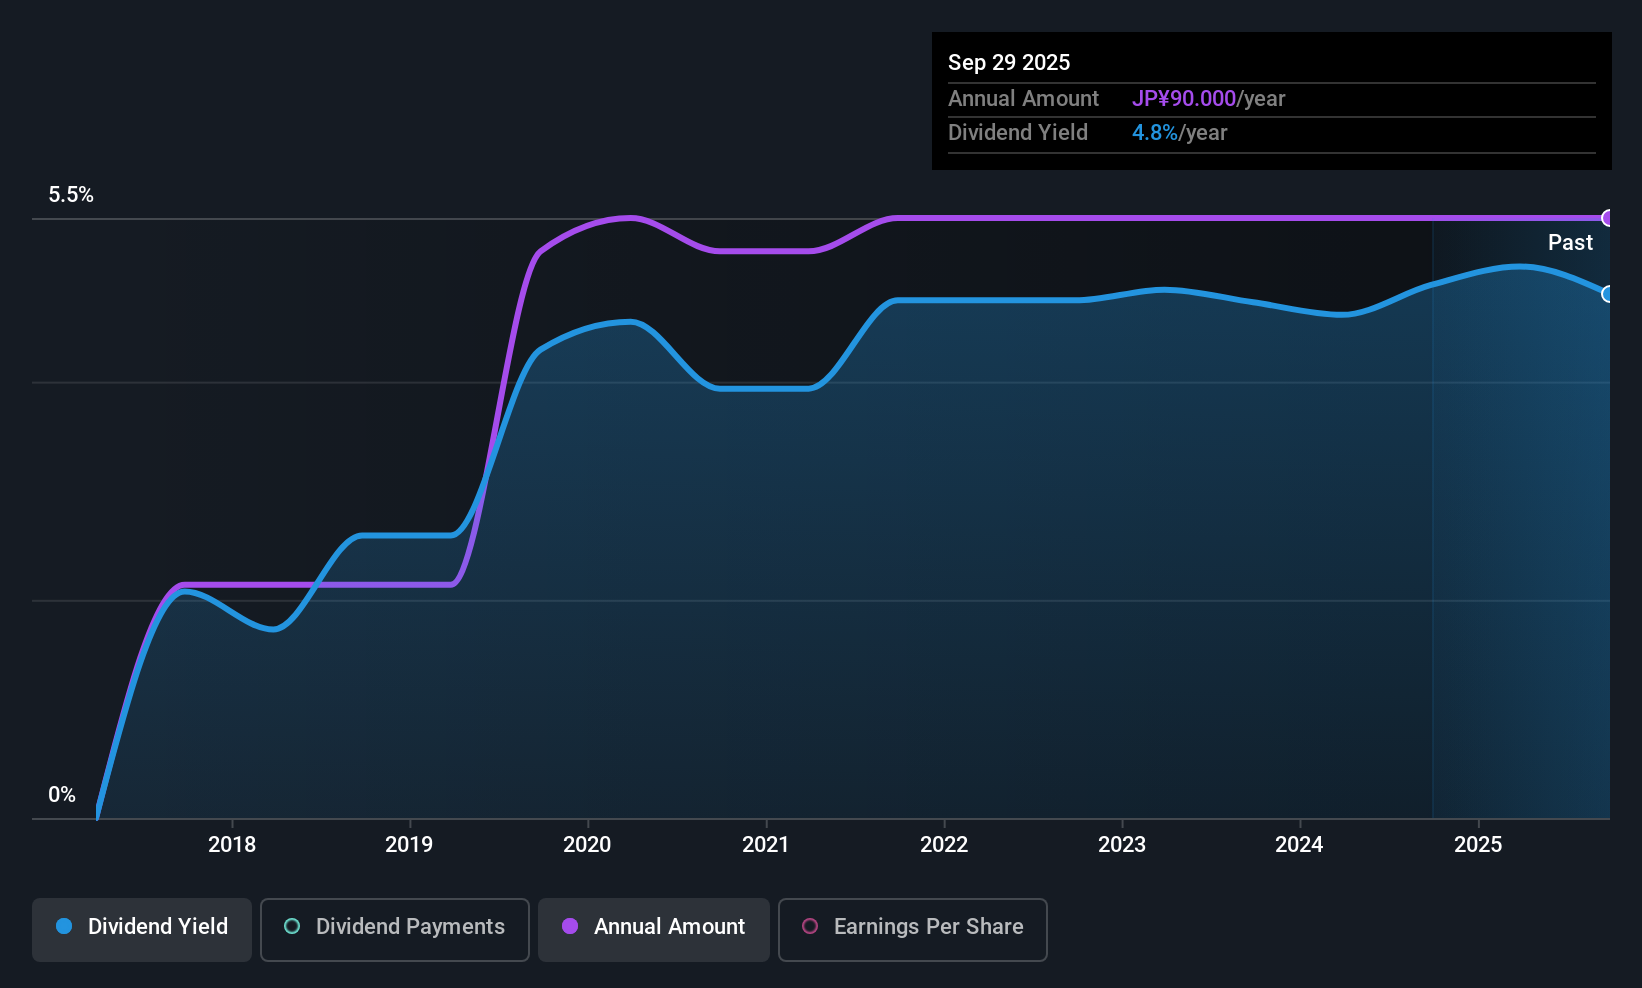Click the blue Dividend Yield legend dot
The height and width of the screenshot is (988, 1642).
[x=64, y=926]
